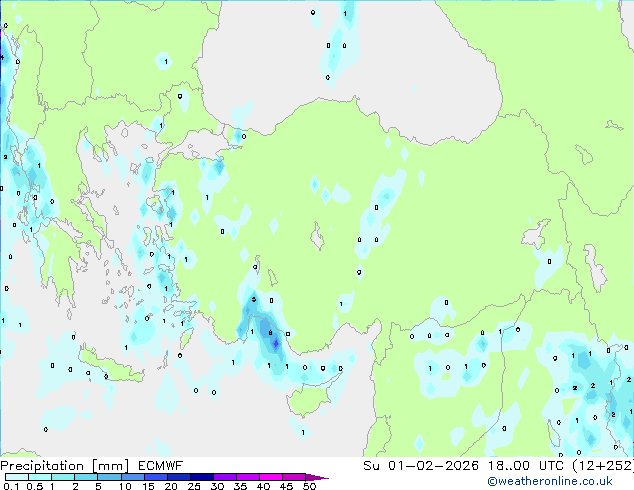Screen dimensions: 634x490
Task: Pick the 10–15 mm blue legend swatch
Action: 132,477
